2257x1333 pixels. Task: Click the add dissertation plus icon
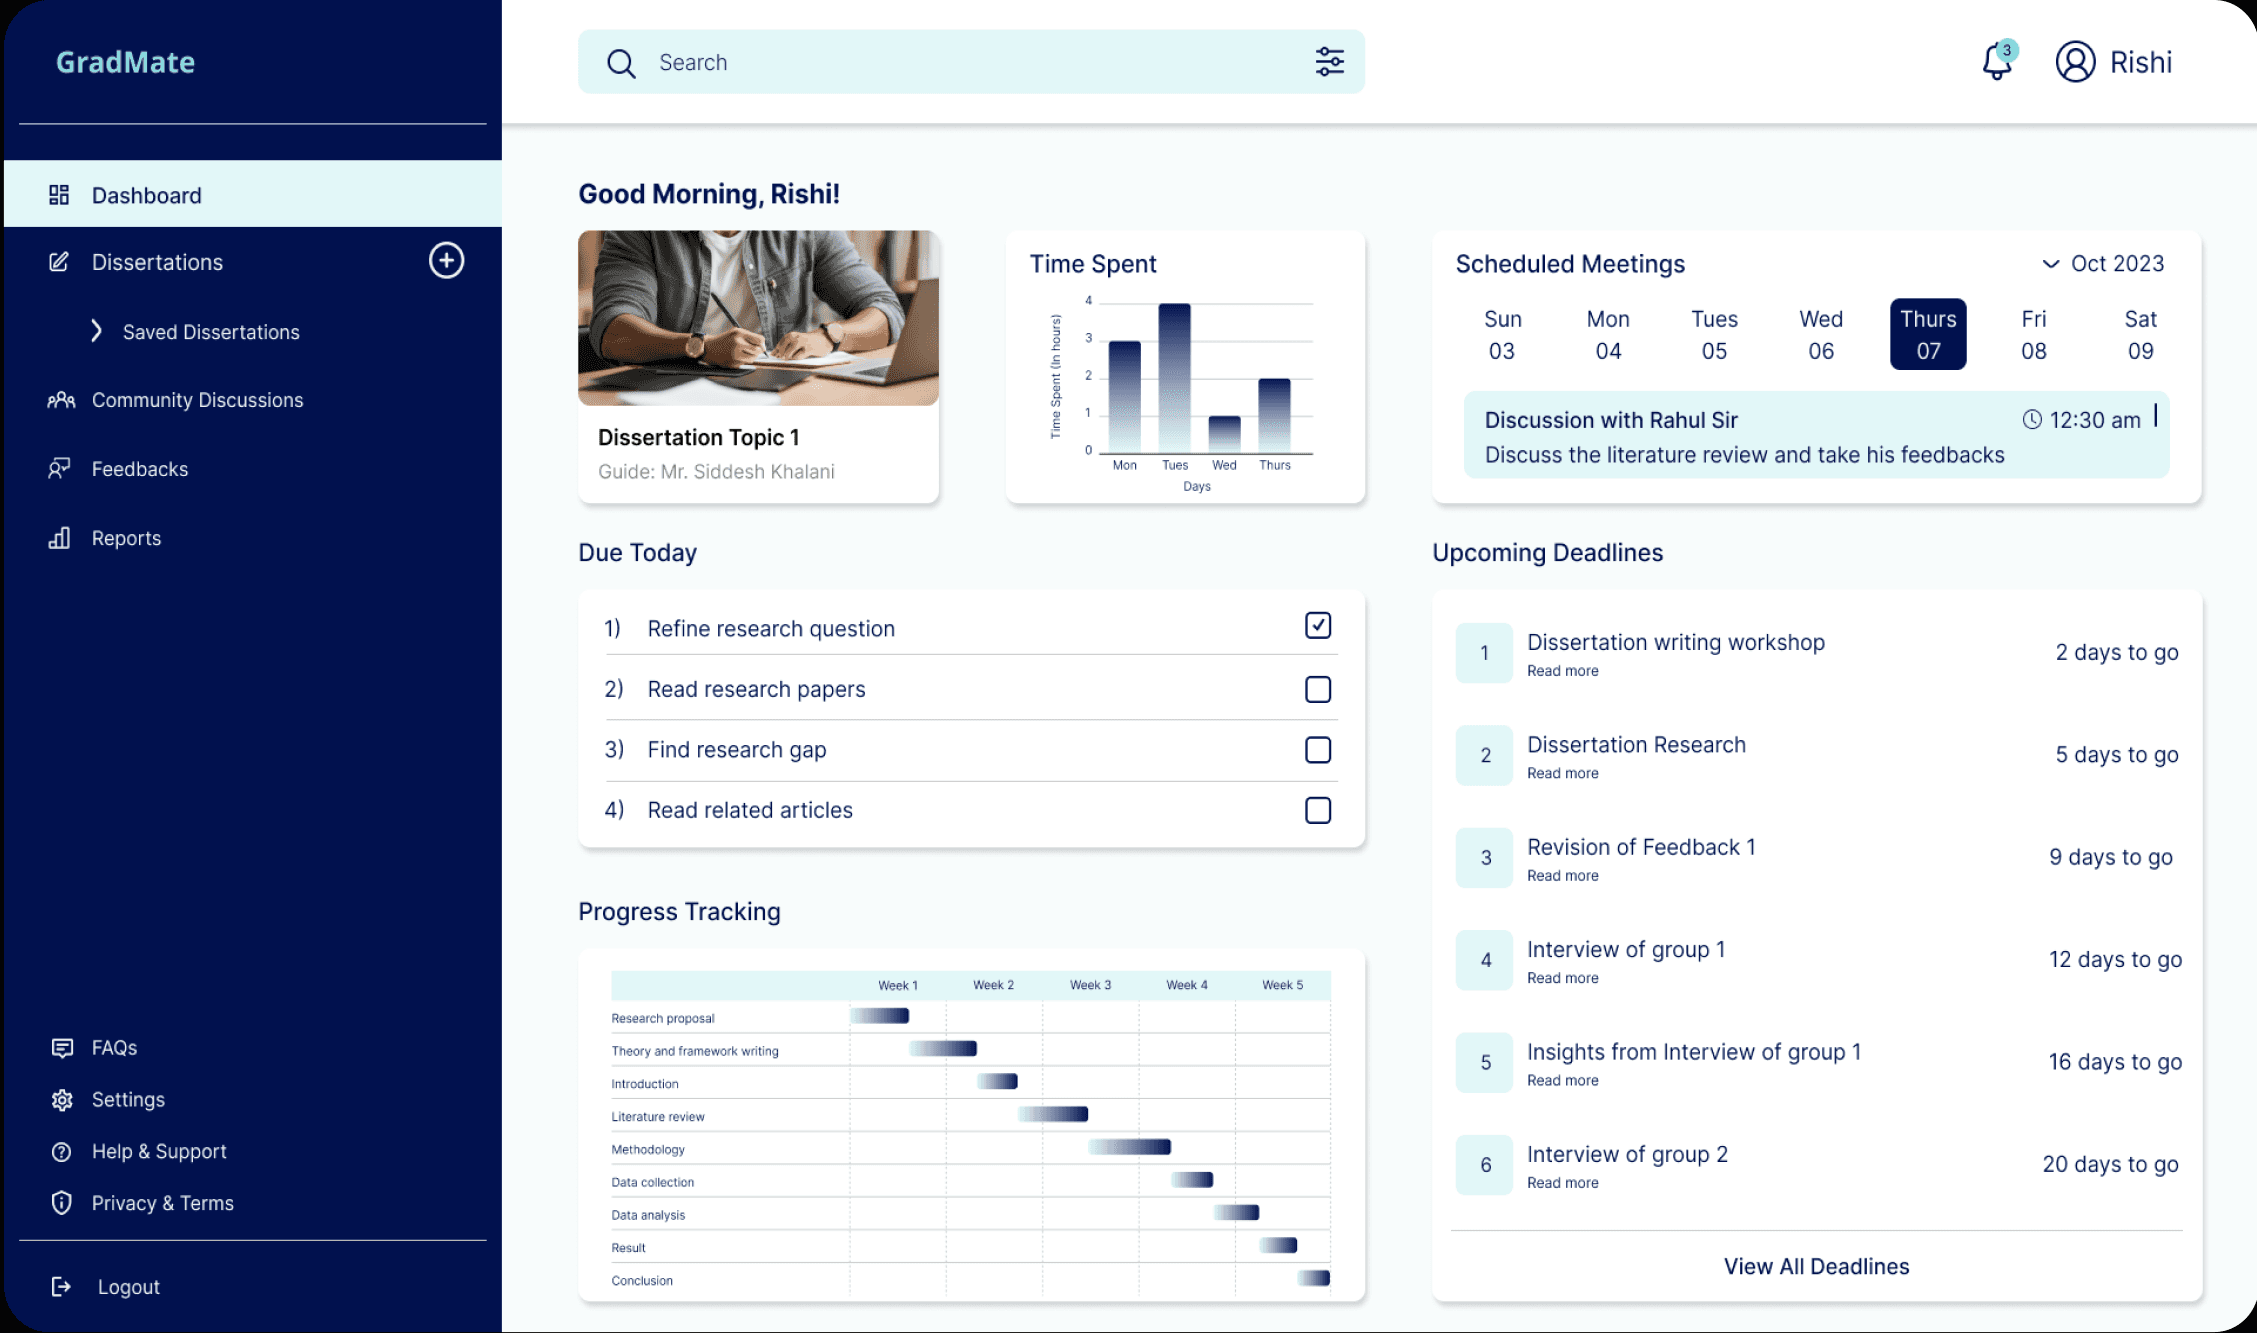[x=446, y=261]
